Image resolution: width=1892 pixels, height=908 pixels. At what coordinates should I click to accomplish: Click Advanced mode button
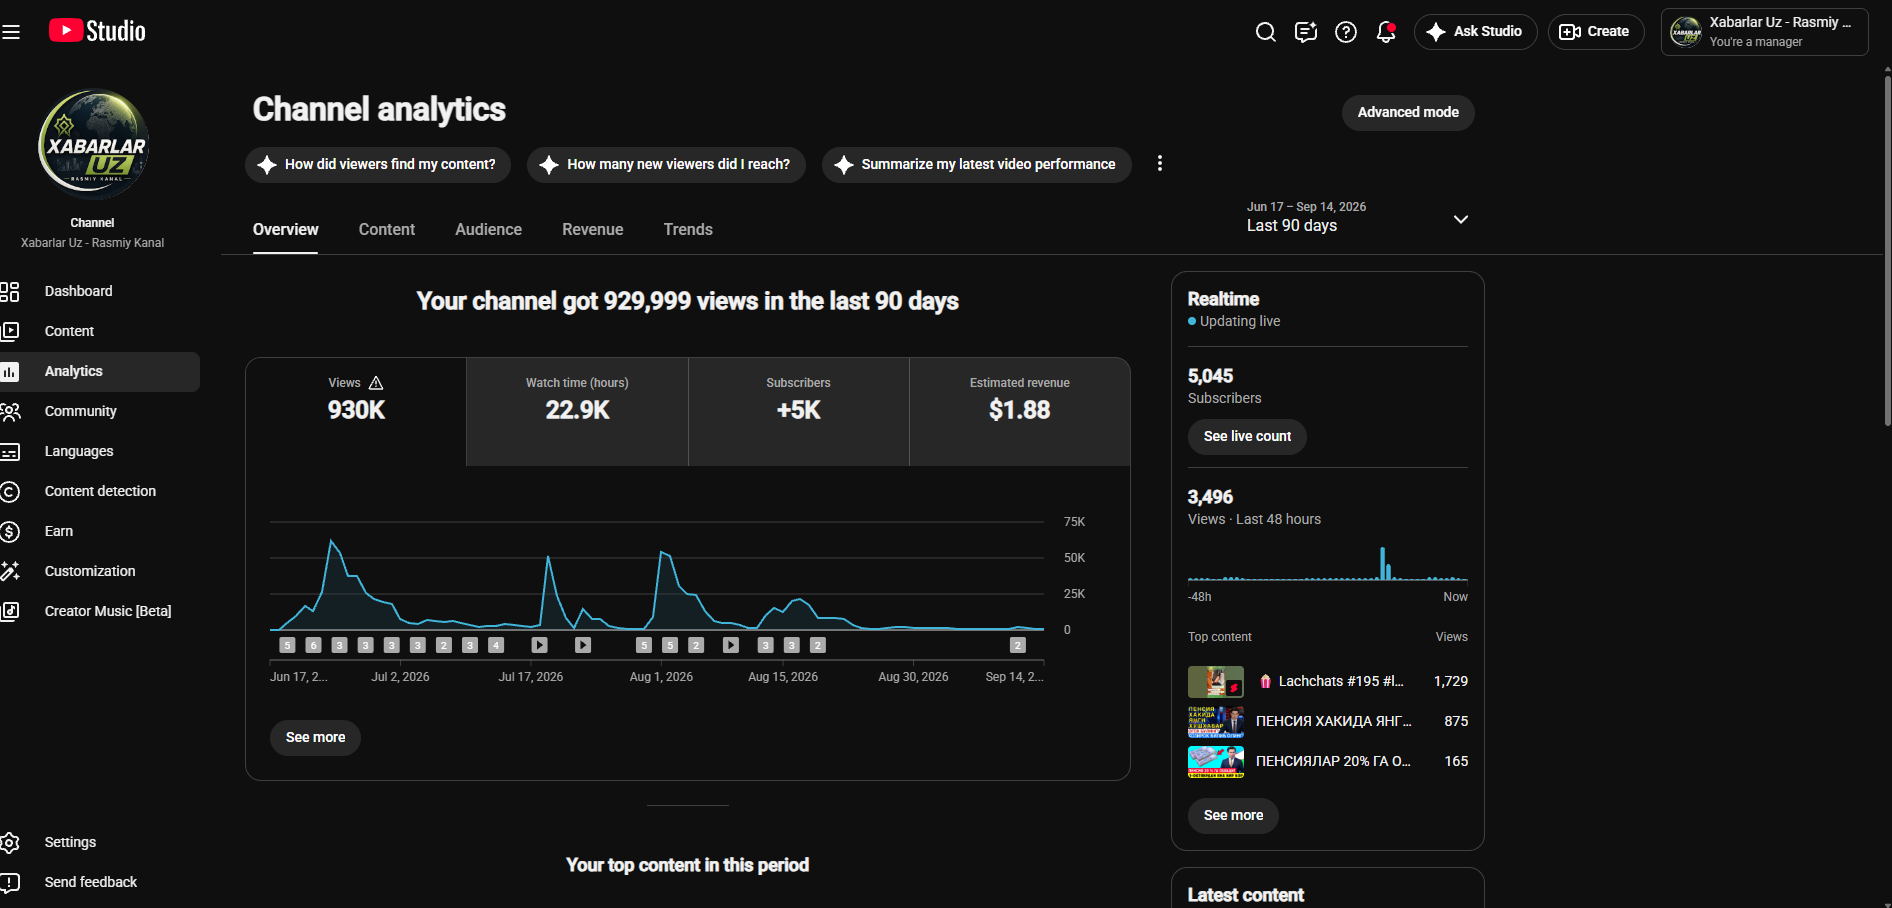1408,113
